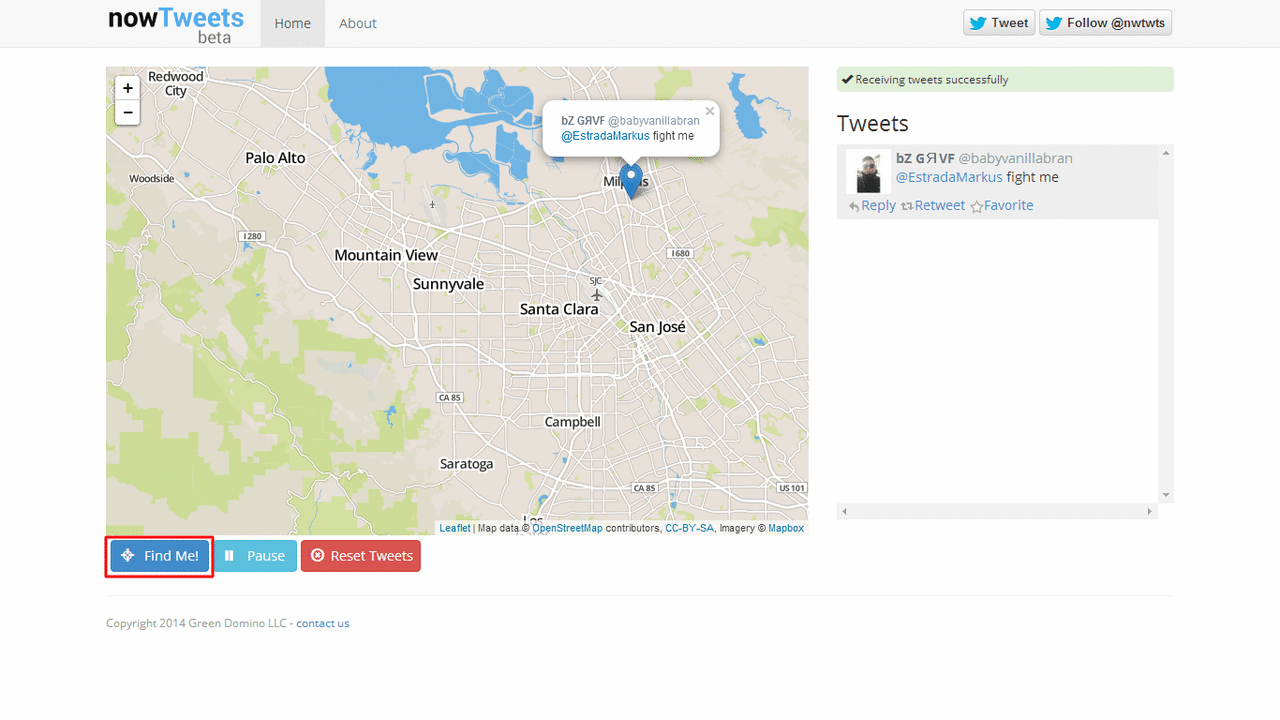The height and width of the screenshot is (720, 1280).
Task: Follow @nwtwts on Twitter
Action: point(1105,23)
